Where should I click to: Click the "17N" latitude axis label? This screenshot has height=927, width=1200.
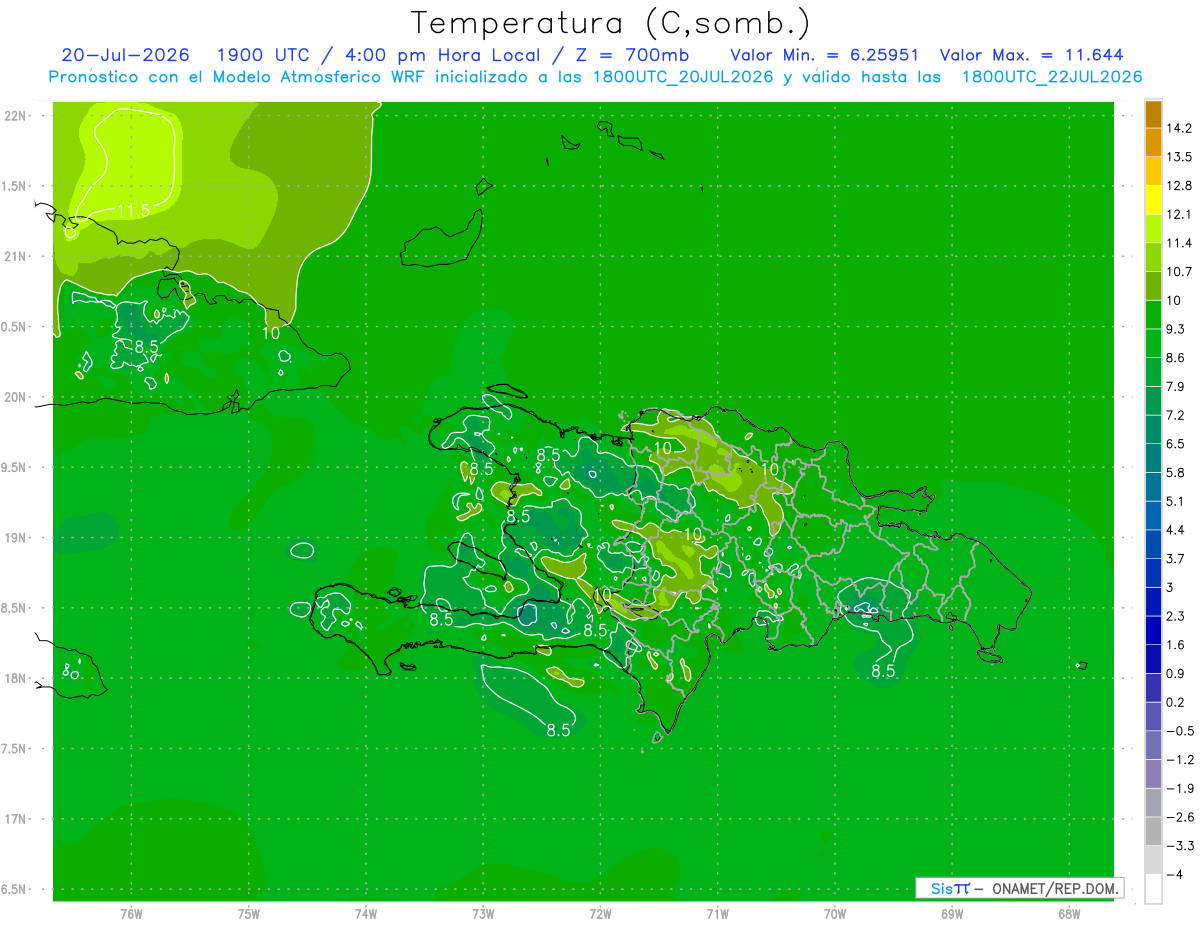(17, 819)
